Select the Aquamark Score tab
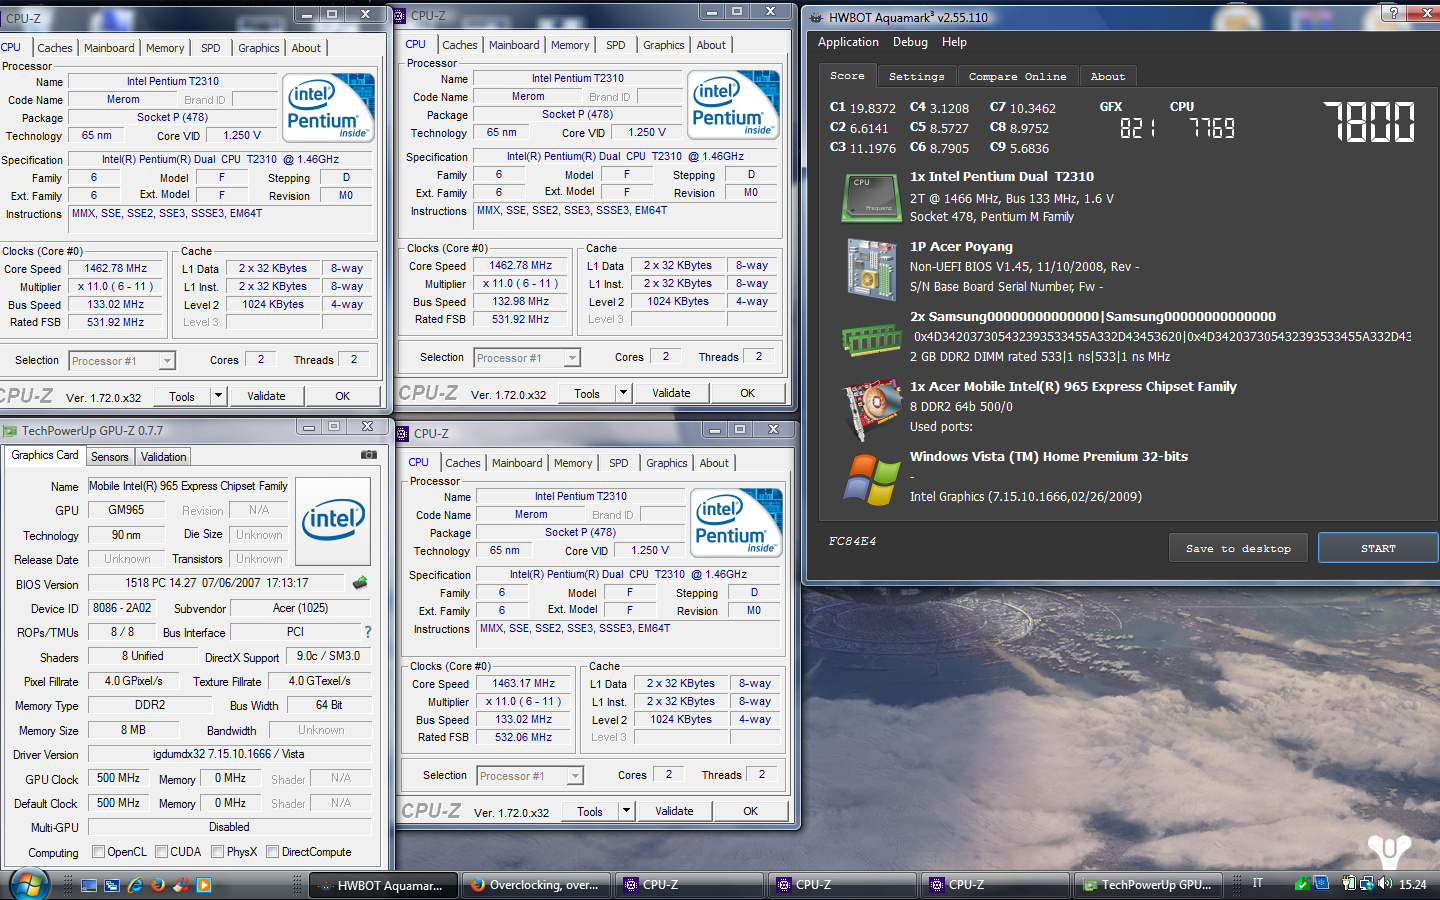 (x=847, y=75)
